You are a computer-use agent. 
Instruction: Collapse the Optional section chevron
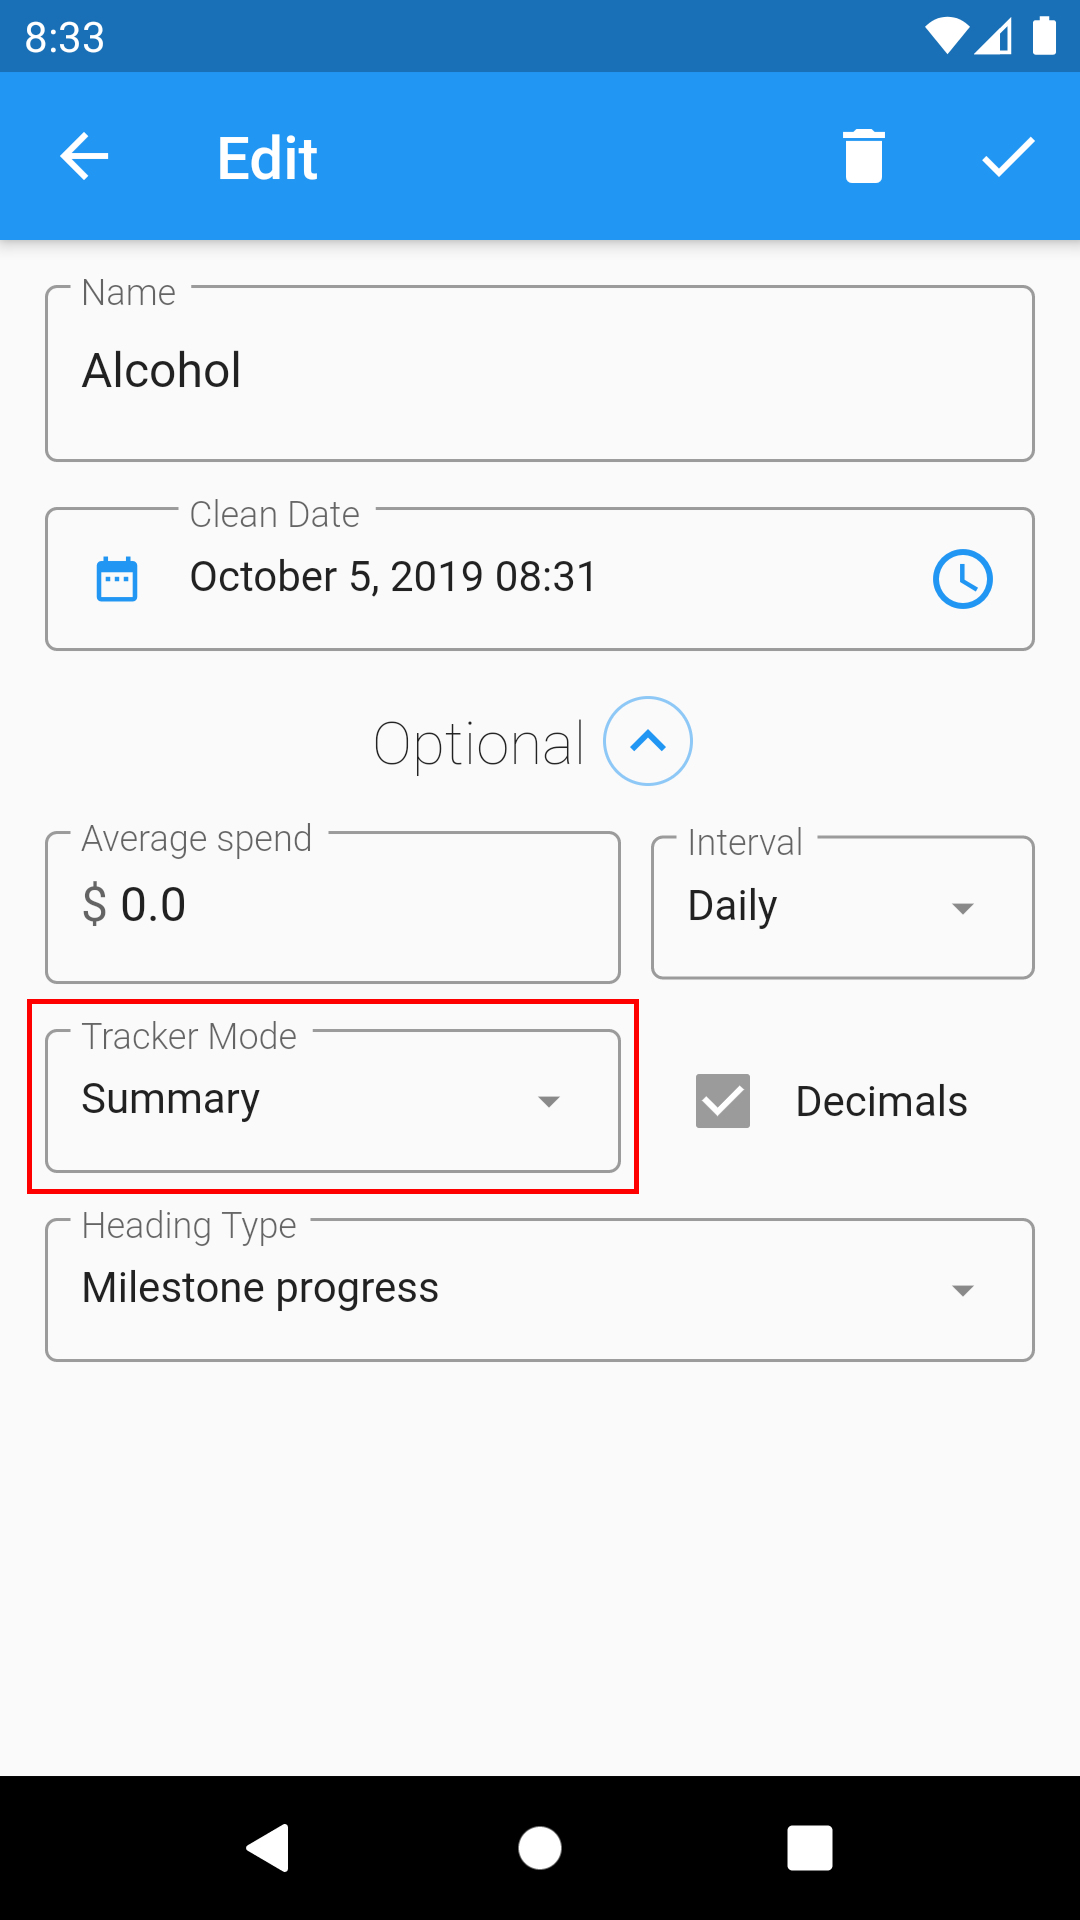click(x=648, y=741)
